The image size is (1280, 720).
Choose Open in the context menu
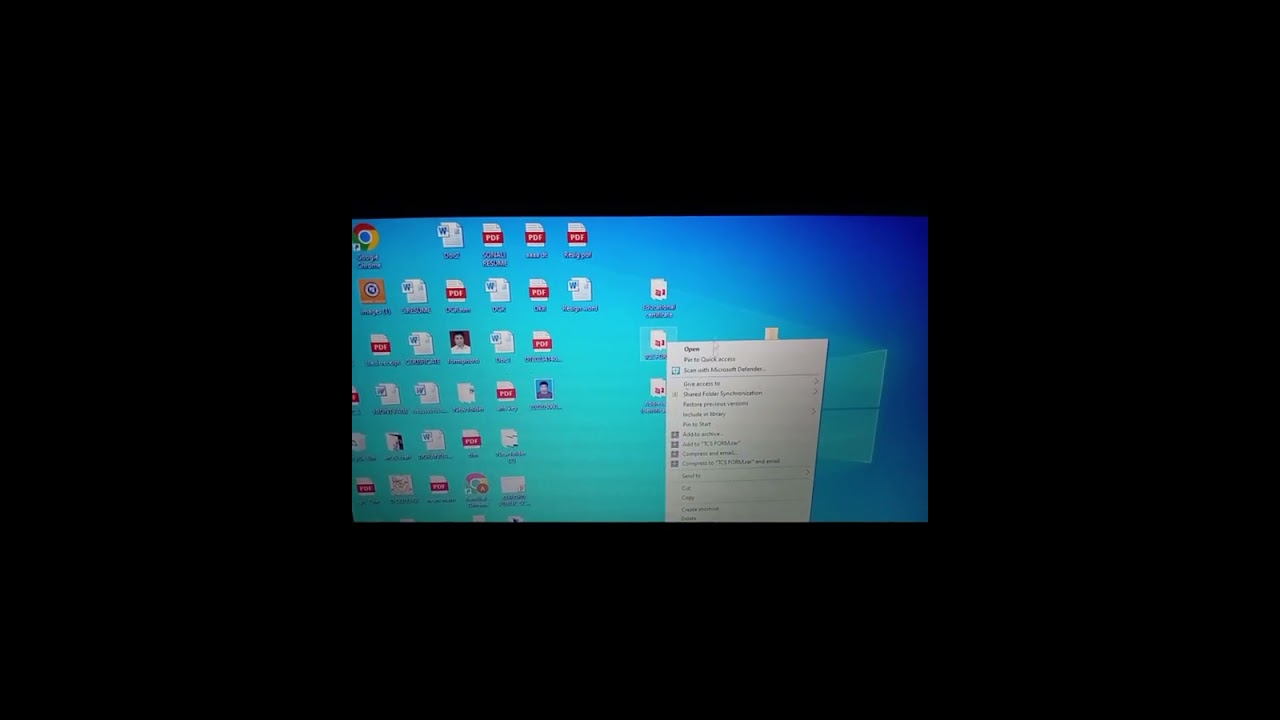pyautogui.click(x=692, y=349)
